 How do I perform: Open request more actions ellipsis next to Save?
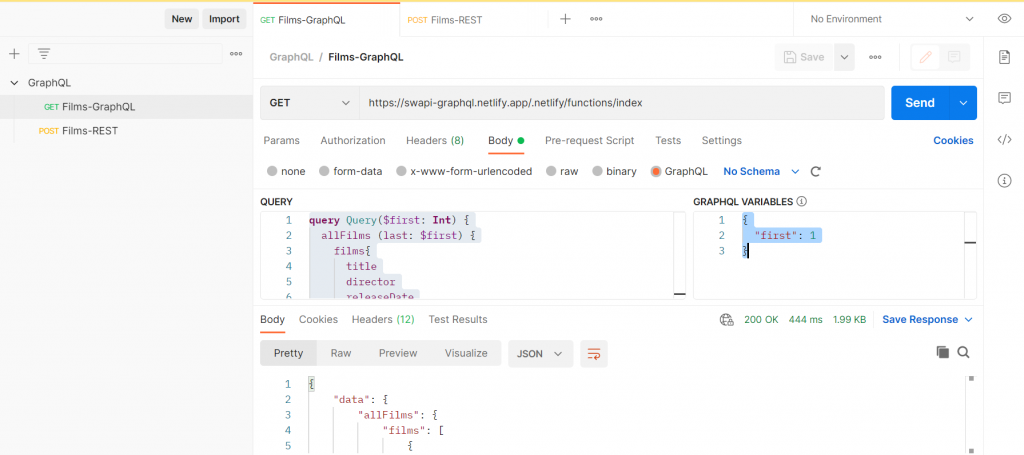(875, 57)
